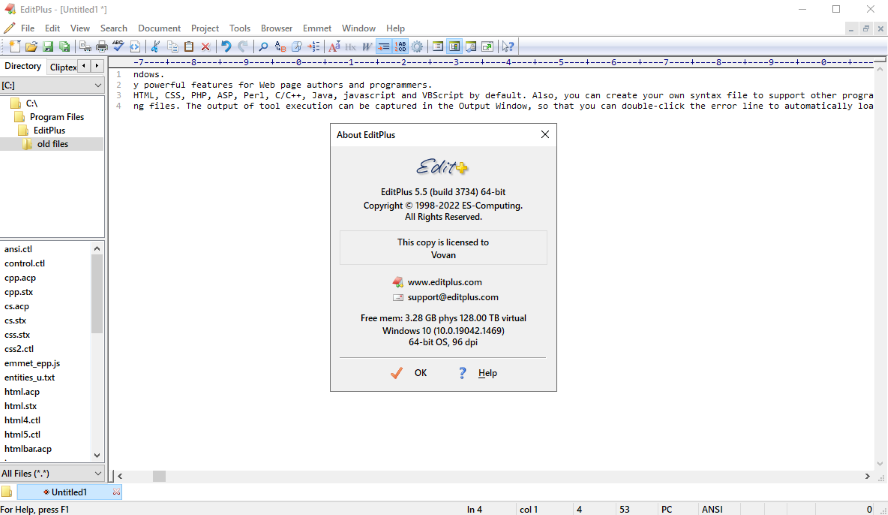Image resolution: width=888 pixels, height=515 pixels.
Task: Save the document with floppy icon
Action: [x=48, y=46]
